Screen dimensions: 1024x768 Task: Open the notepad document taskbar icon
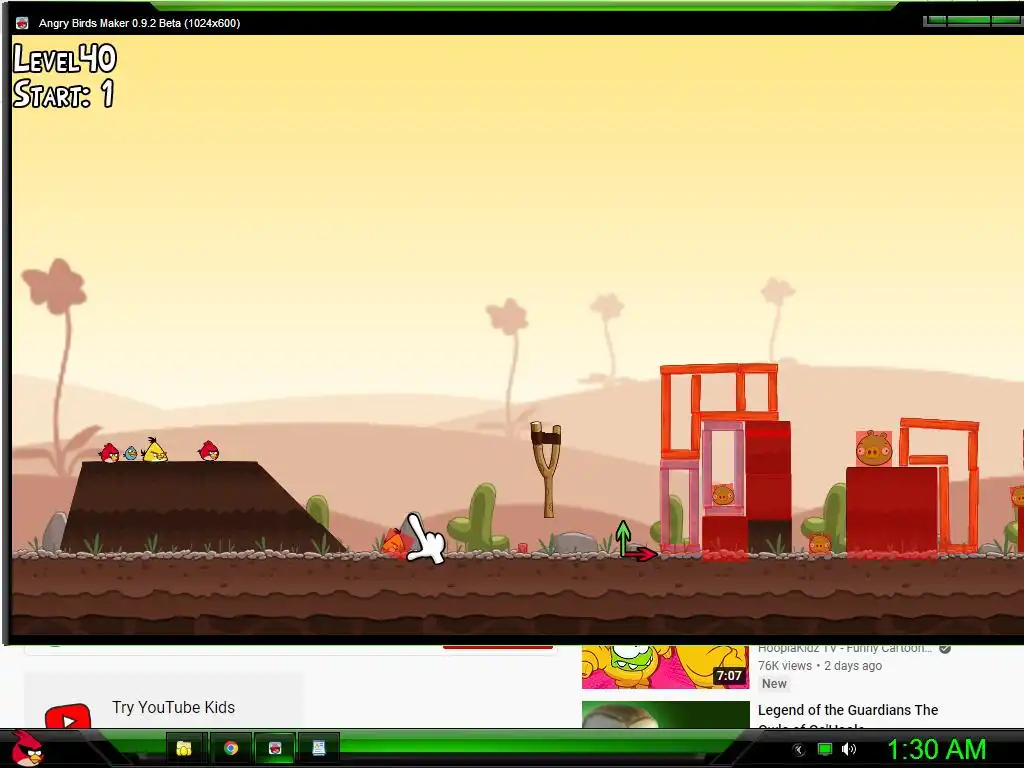coord(319,748)
